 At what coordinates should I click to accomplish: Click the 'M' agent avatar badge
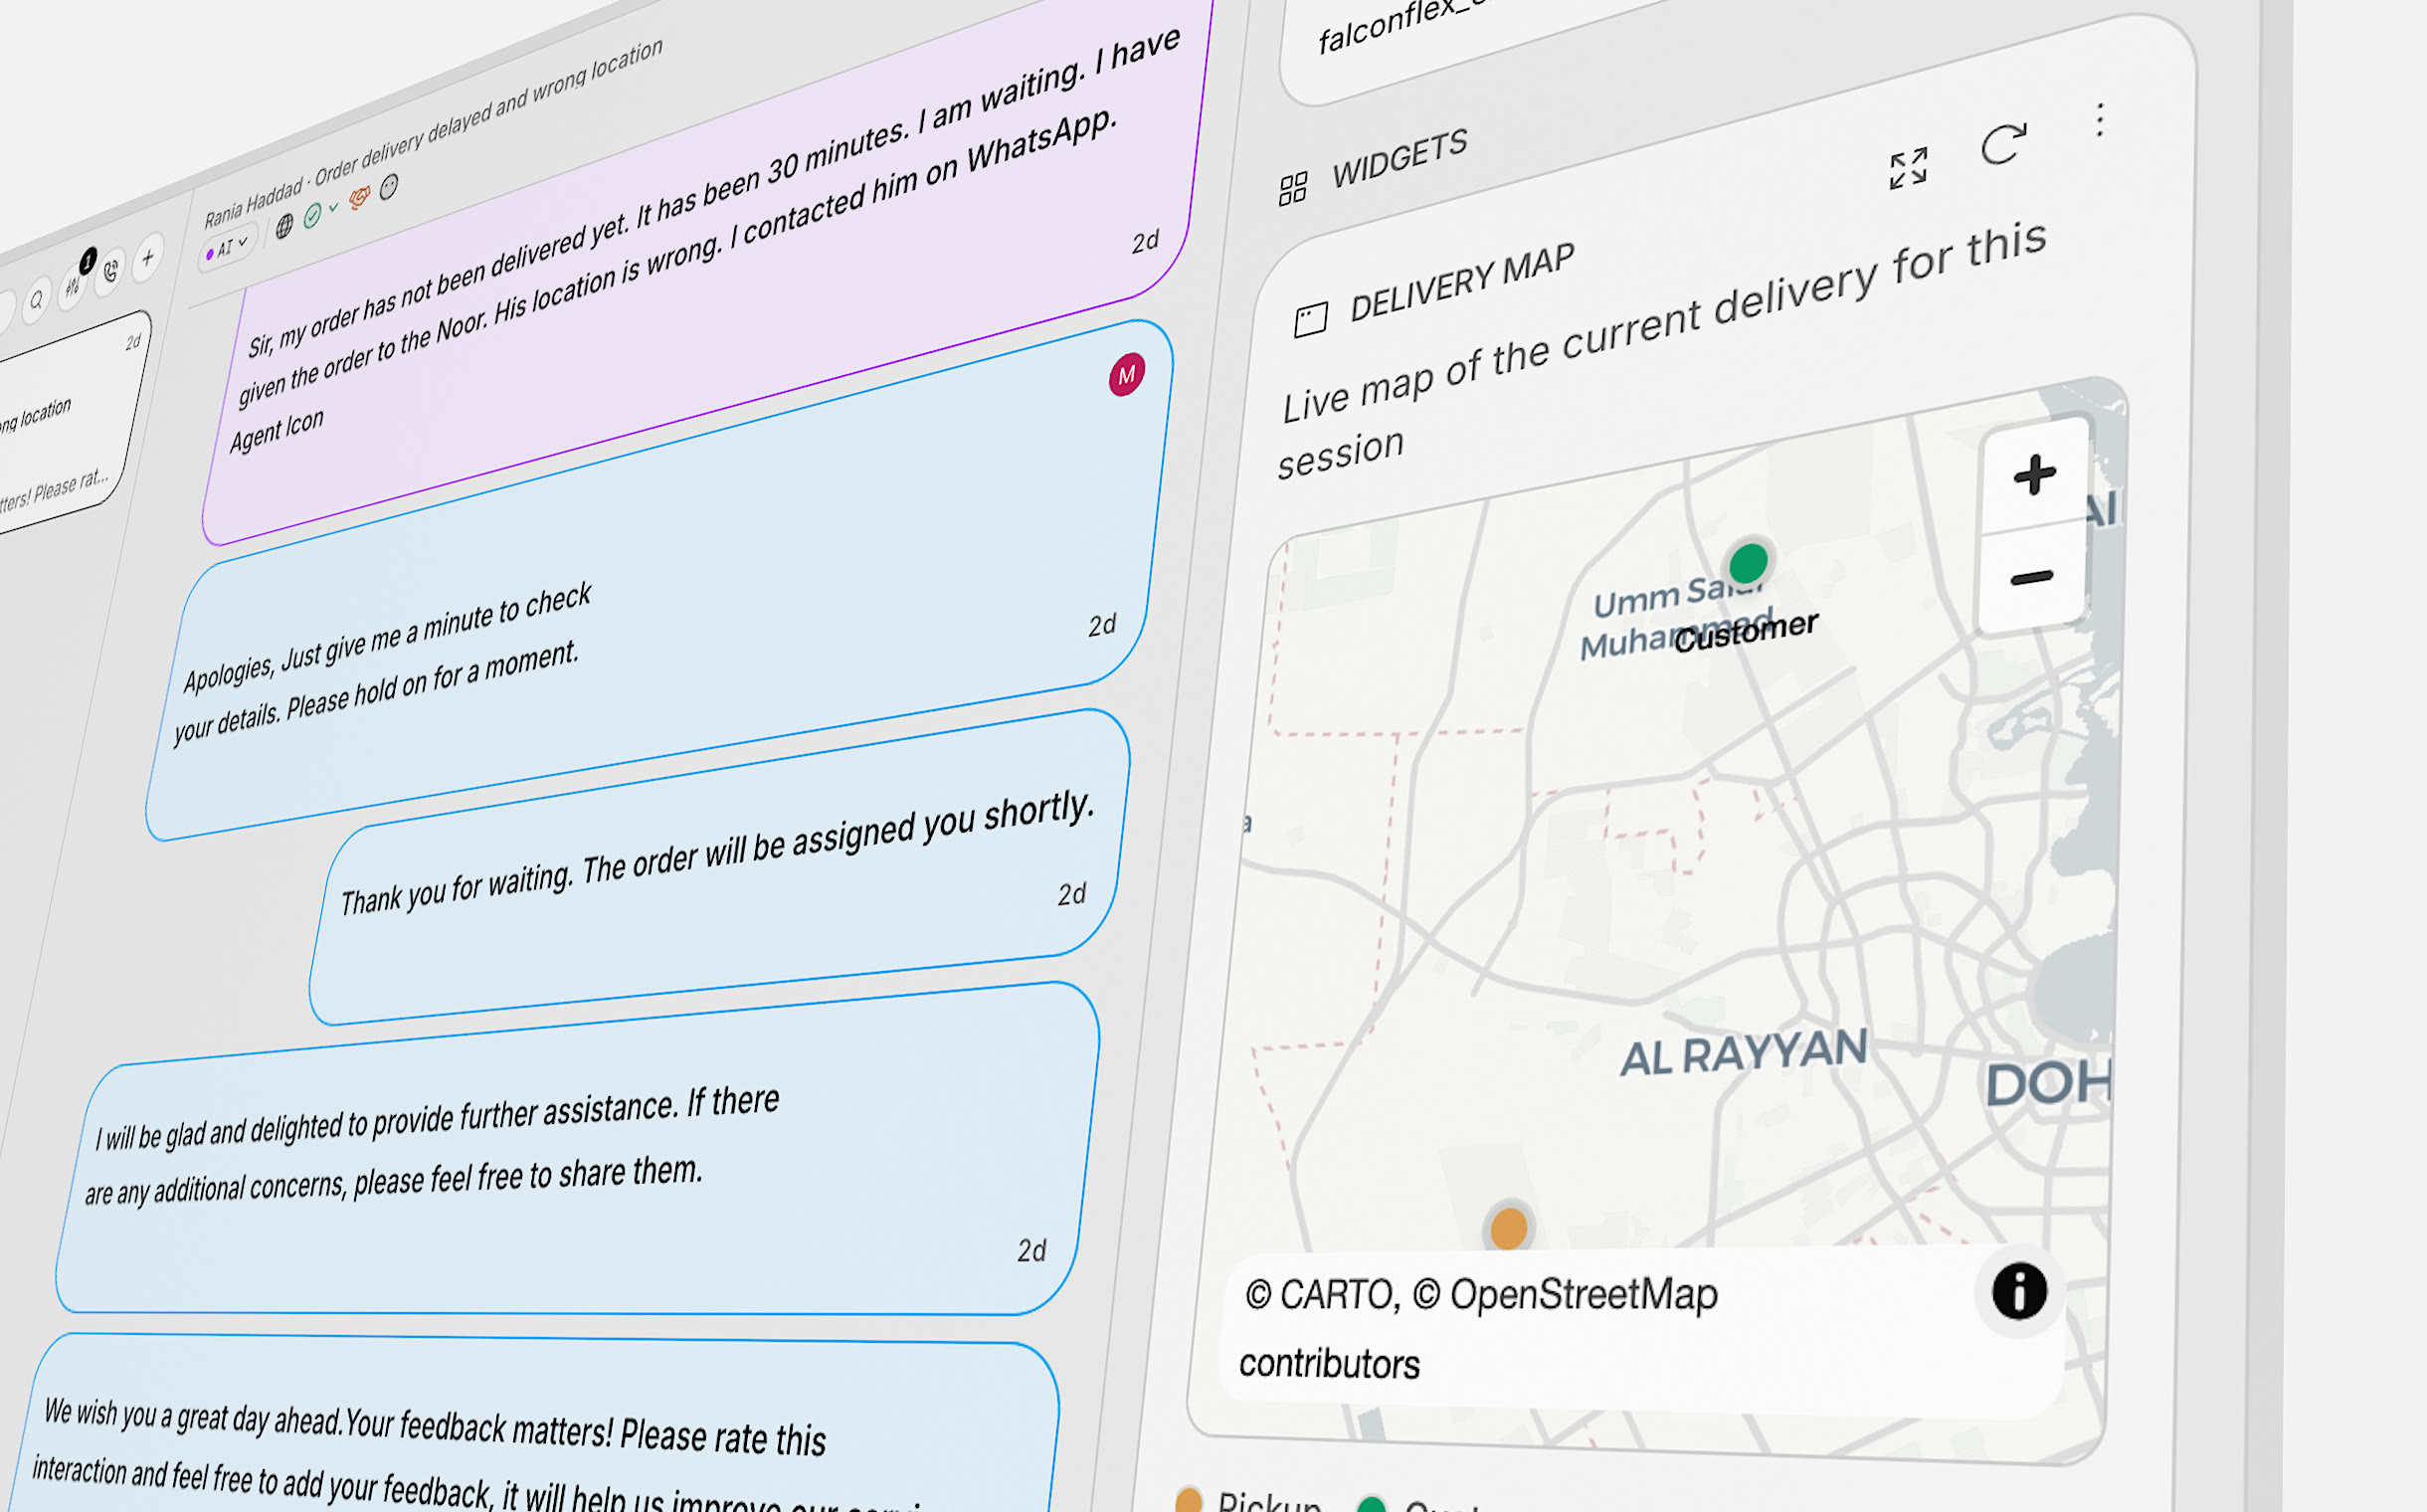tap(1126, 375)
